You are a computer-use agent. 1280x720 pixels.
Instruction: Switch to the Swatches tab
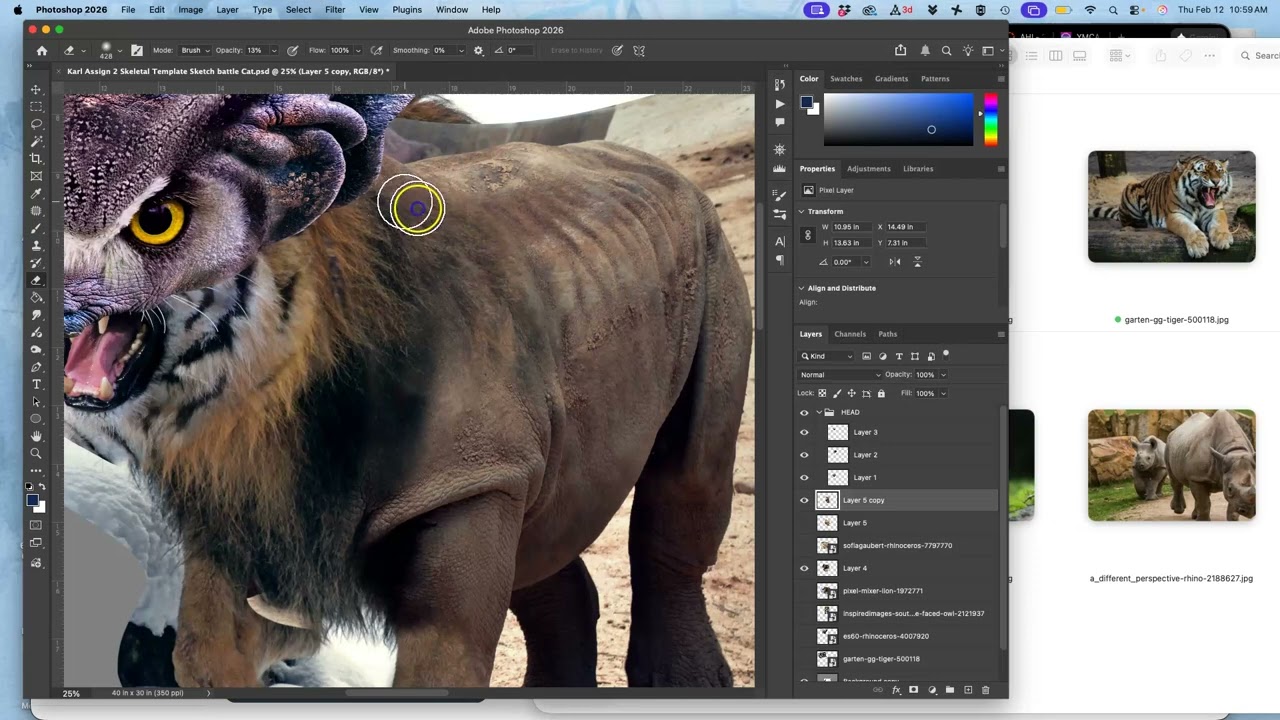846,78
